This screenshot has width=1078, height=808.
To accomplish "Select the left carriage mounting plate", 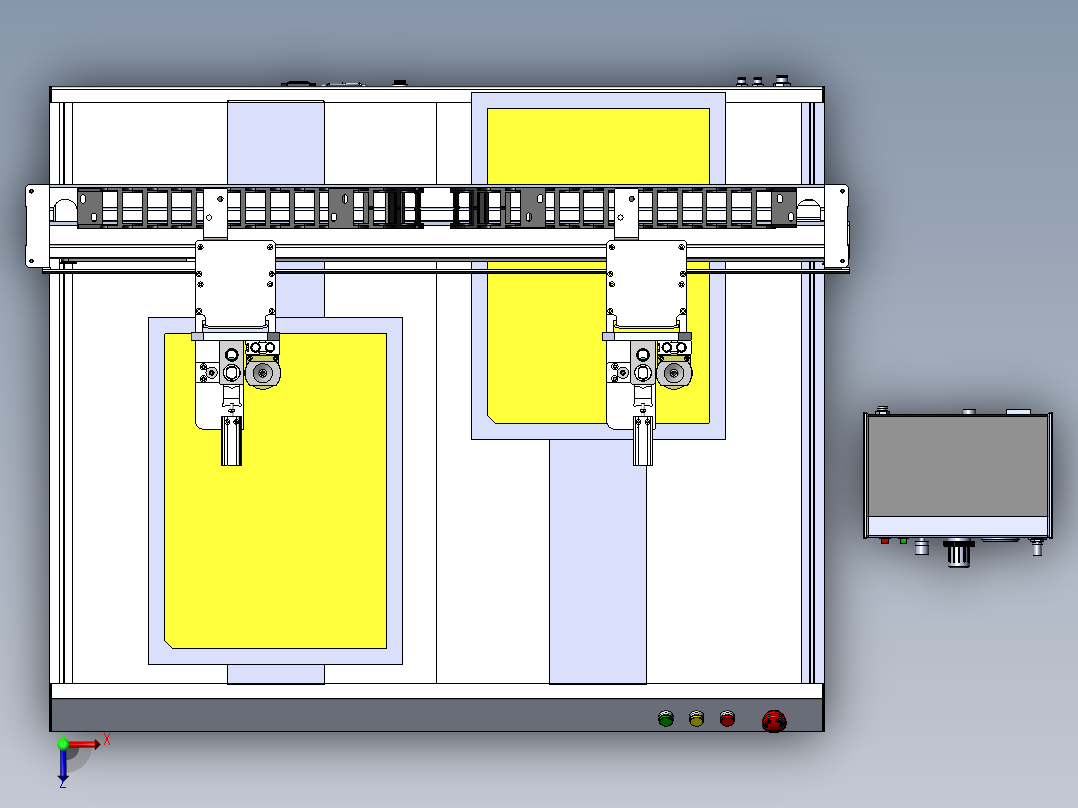I will 235,279.
